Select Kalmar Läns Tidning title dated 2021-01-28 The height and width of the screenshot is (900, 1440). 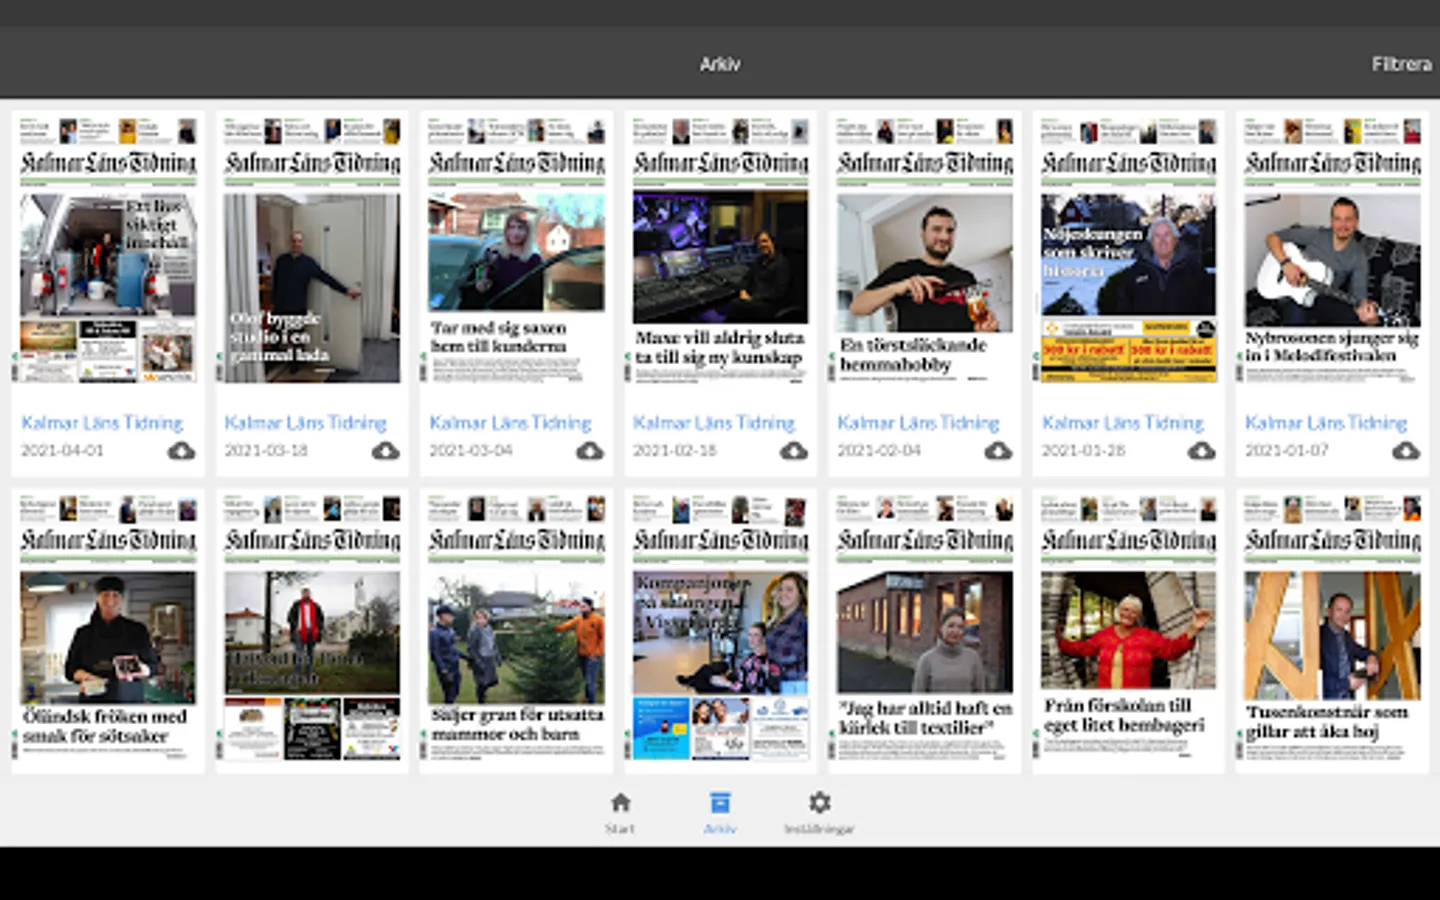(x=1122, y=423)
